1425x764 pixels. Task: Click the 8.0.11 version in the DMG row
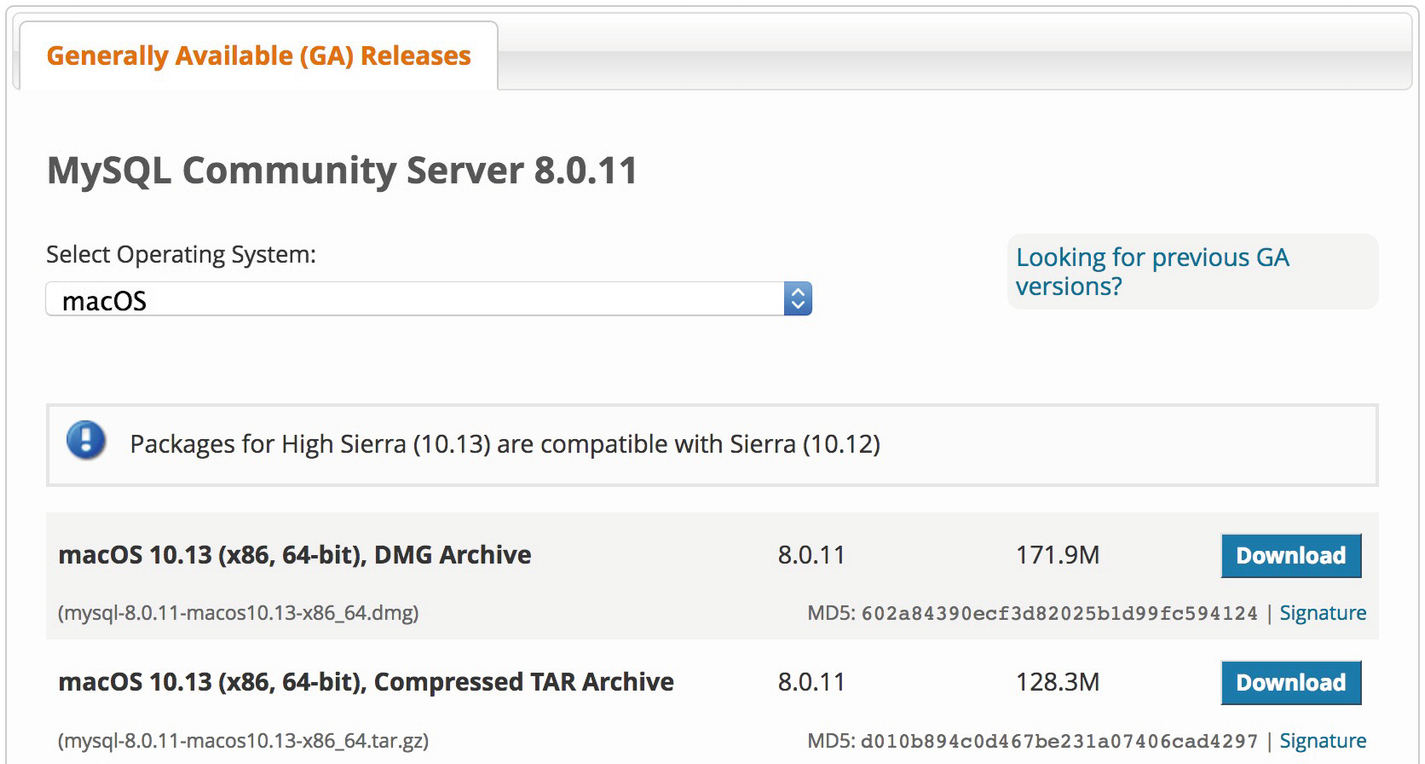click(x=811, y=555)
